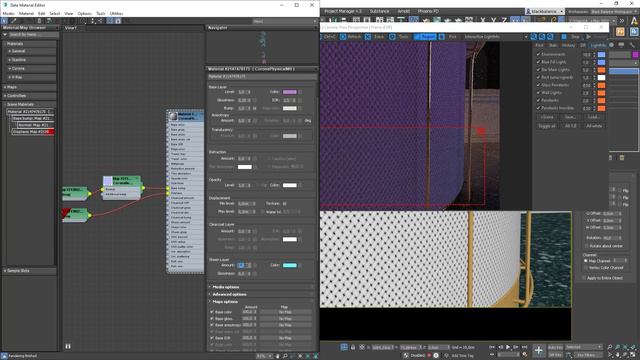Screen dimensions: 640x360
Task: Click the Tools icon in frame buffer toolbar
Action: pos(392,37)
